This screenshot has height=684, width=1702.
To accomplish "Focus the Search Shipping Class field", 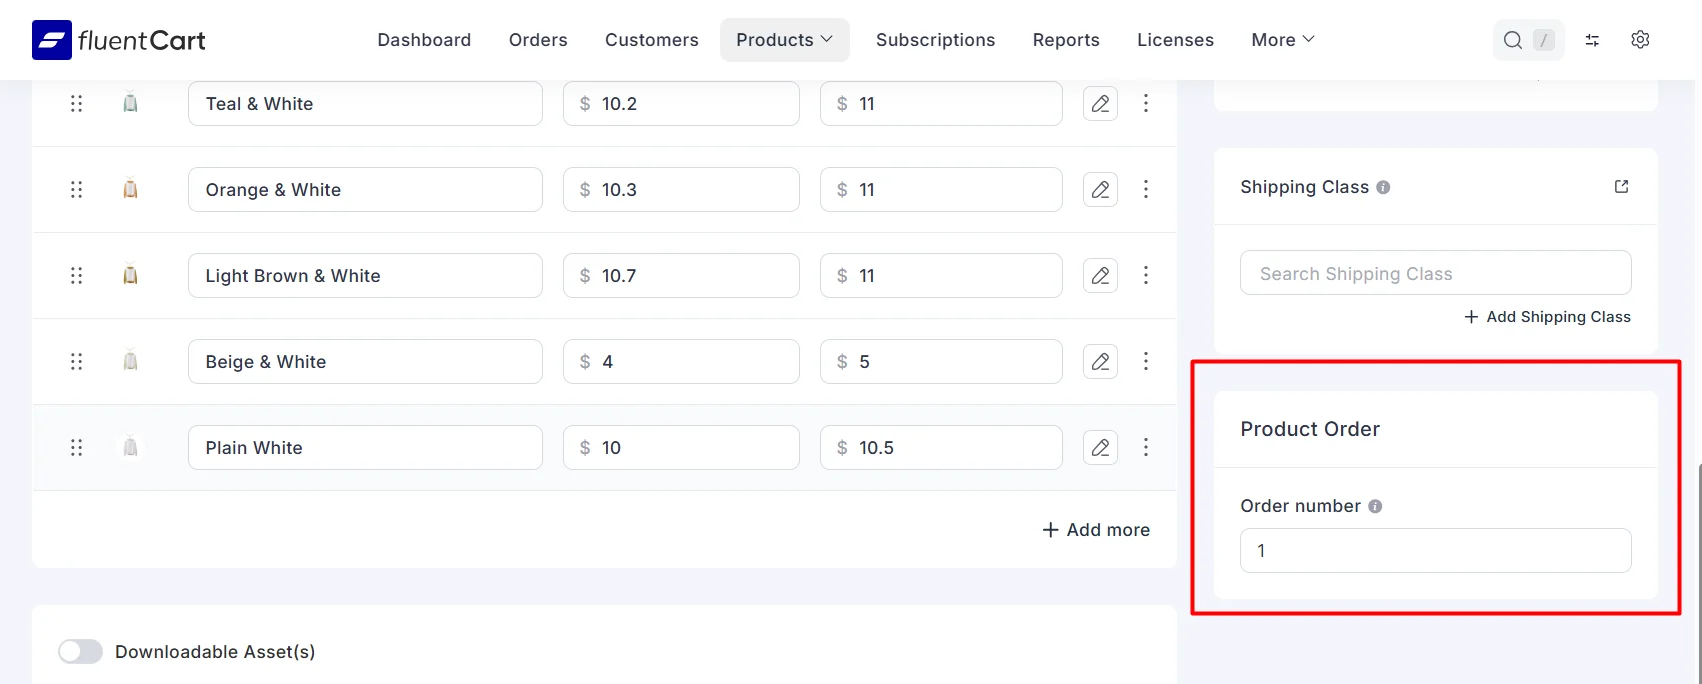I will [1436, 273].
